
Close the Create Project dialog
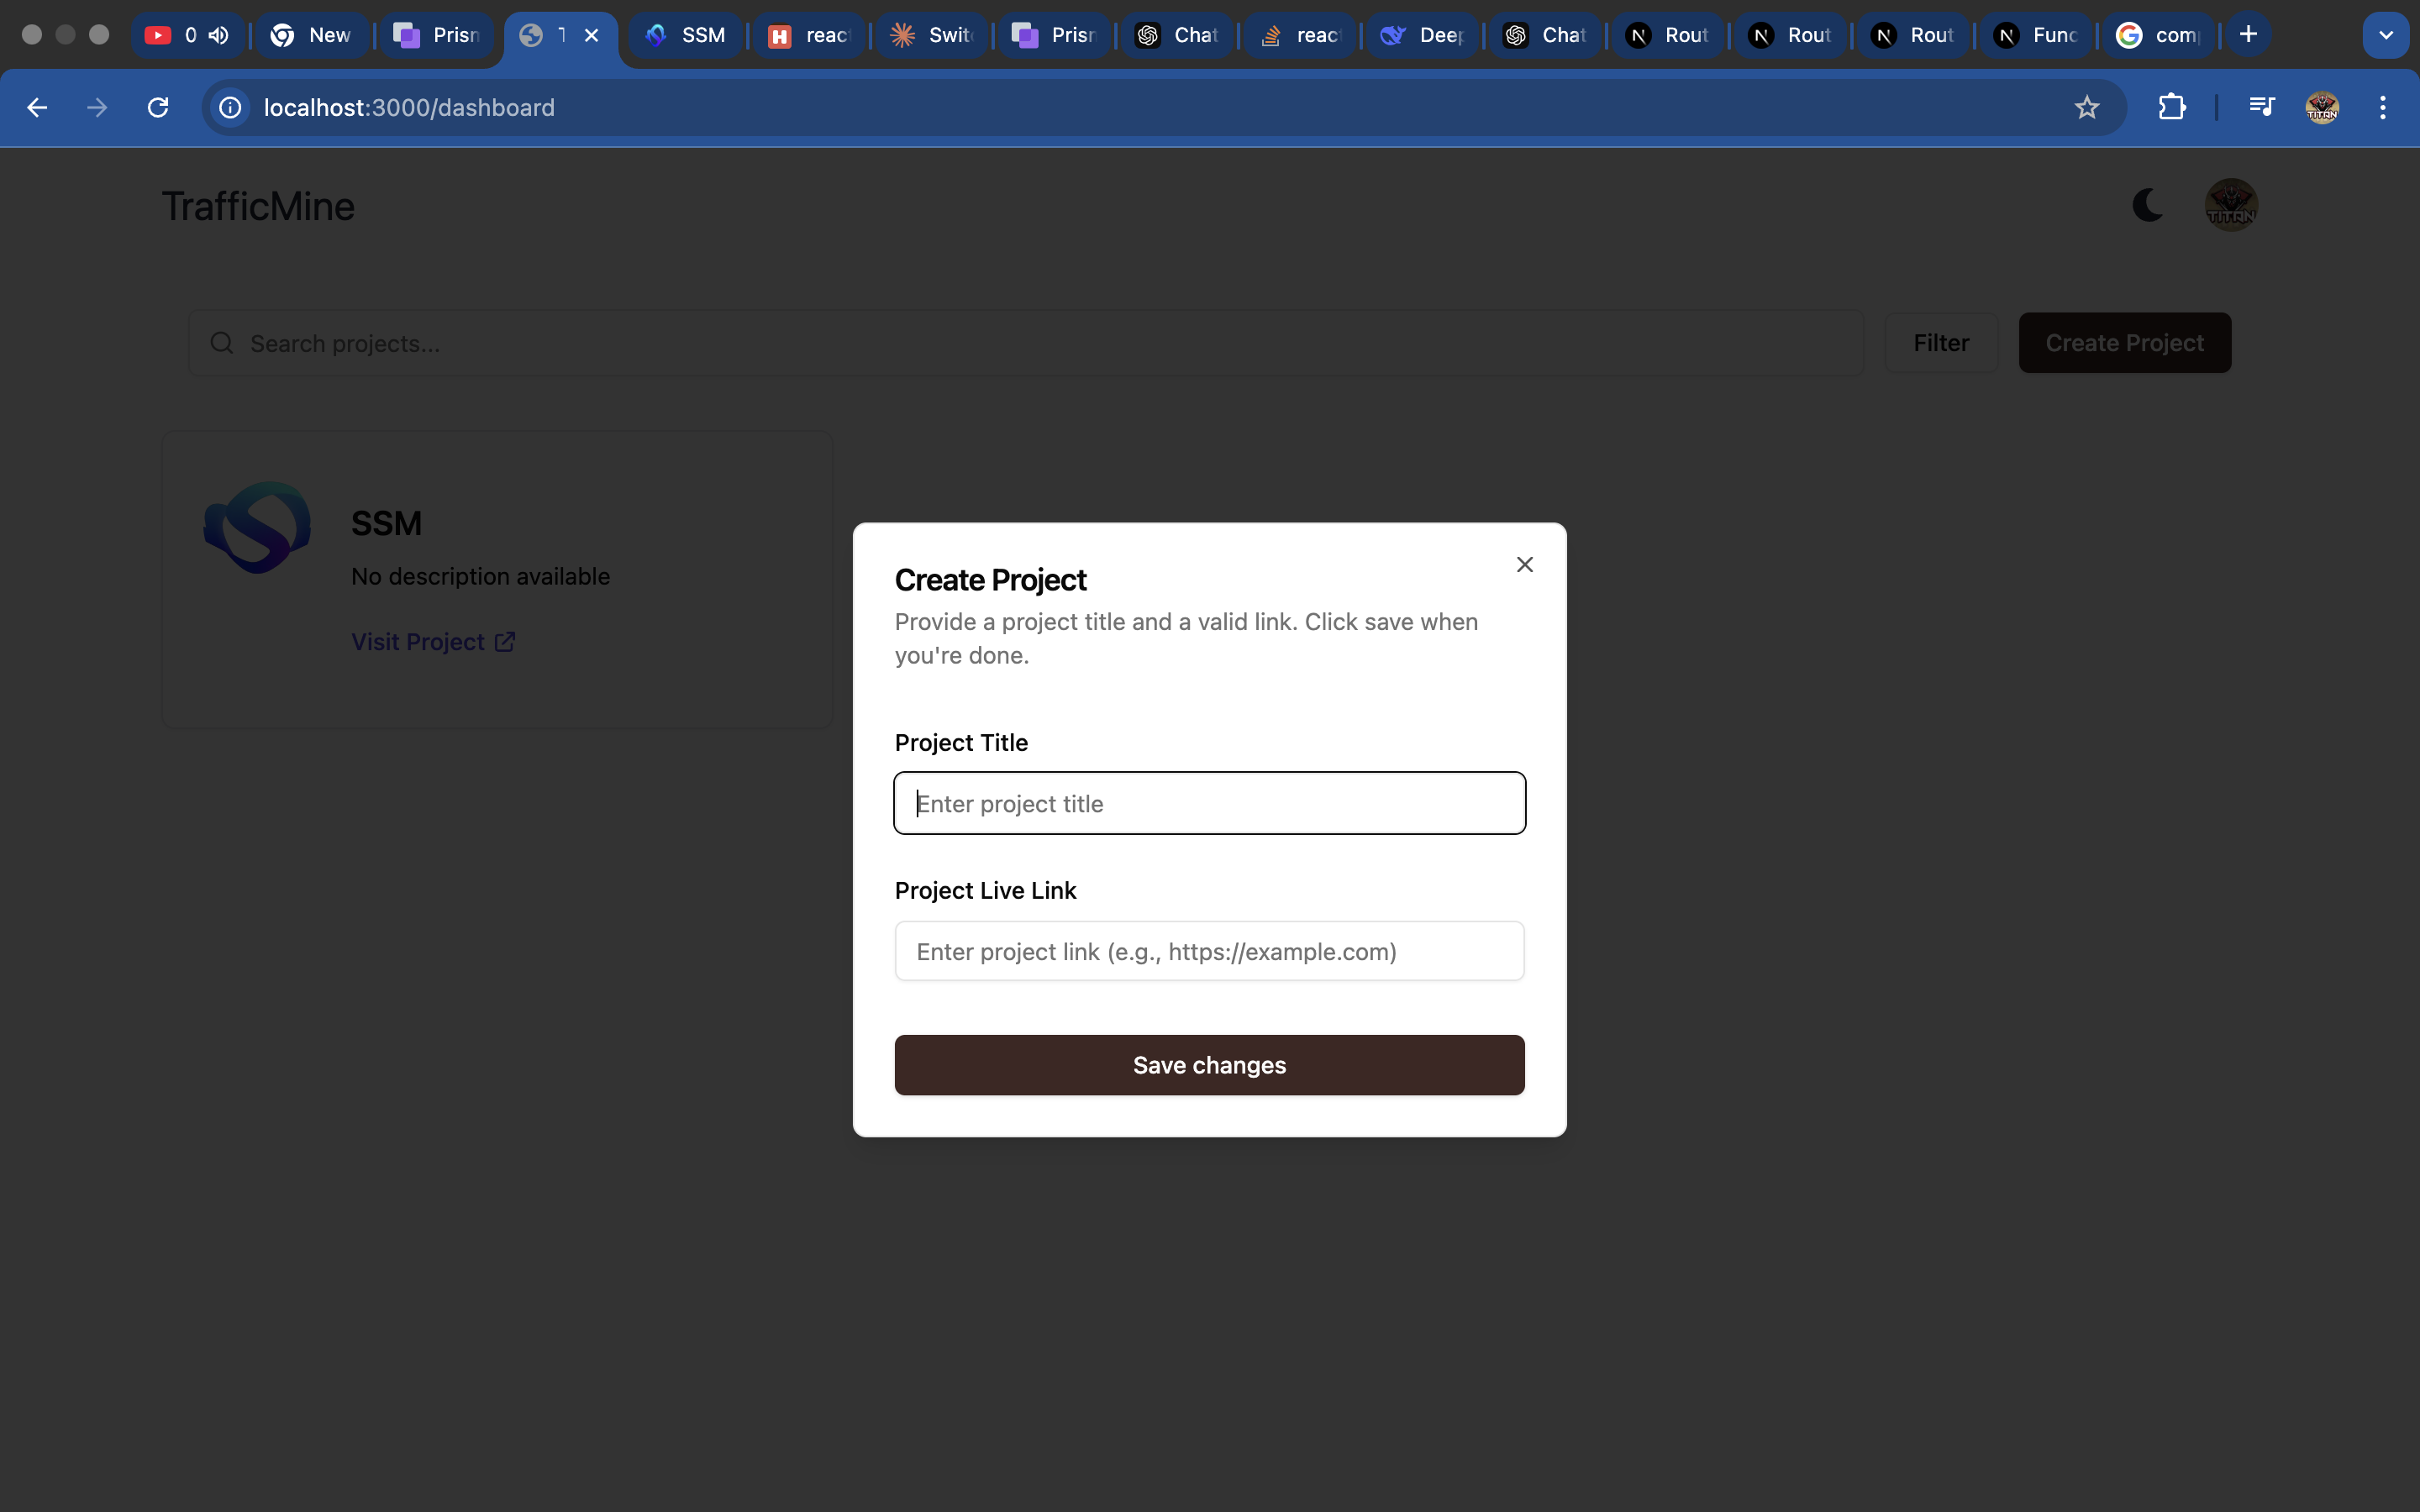point(1524,565)
